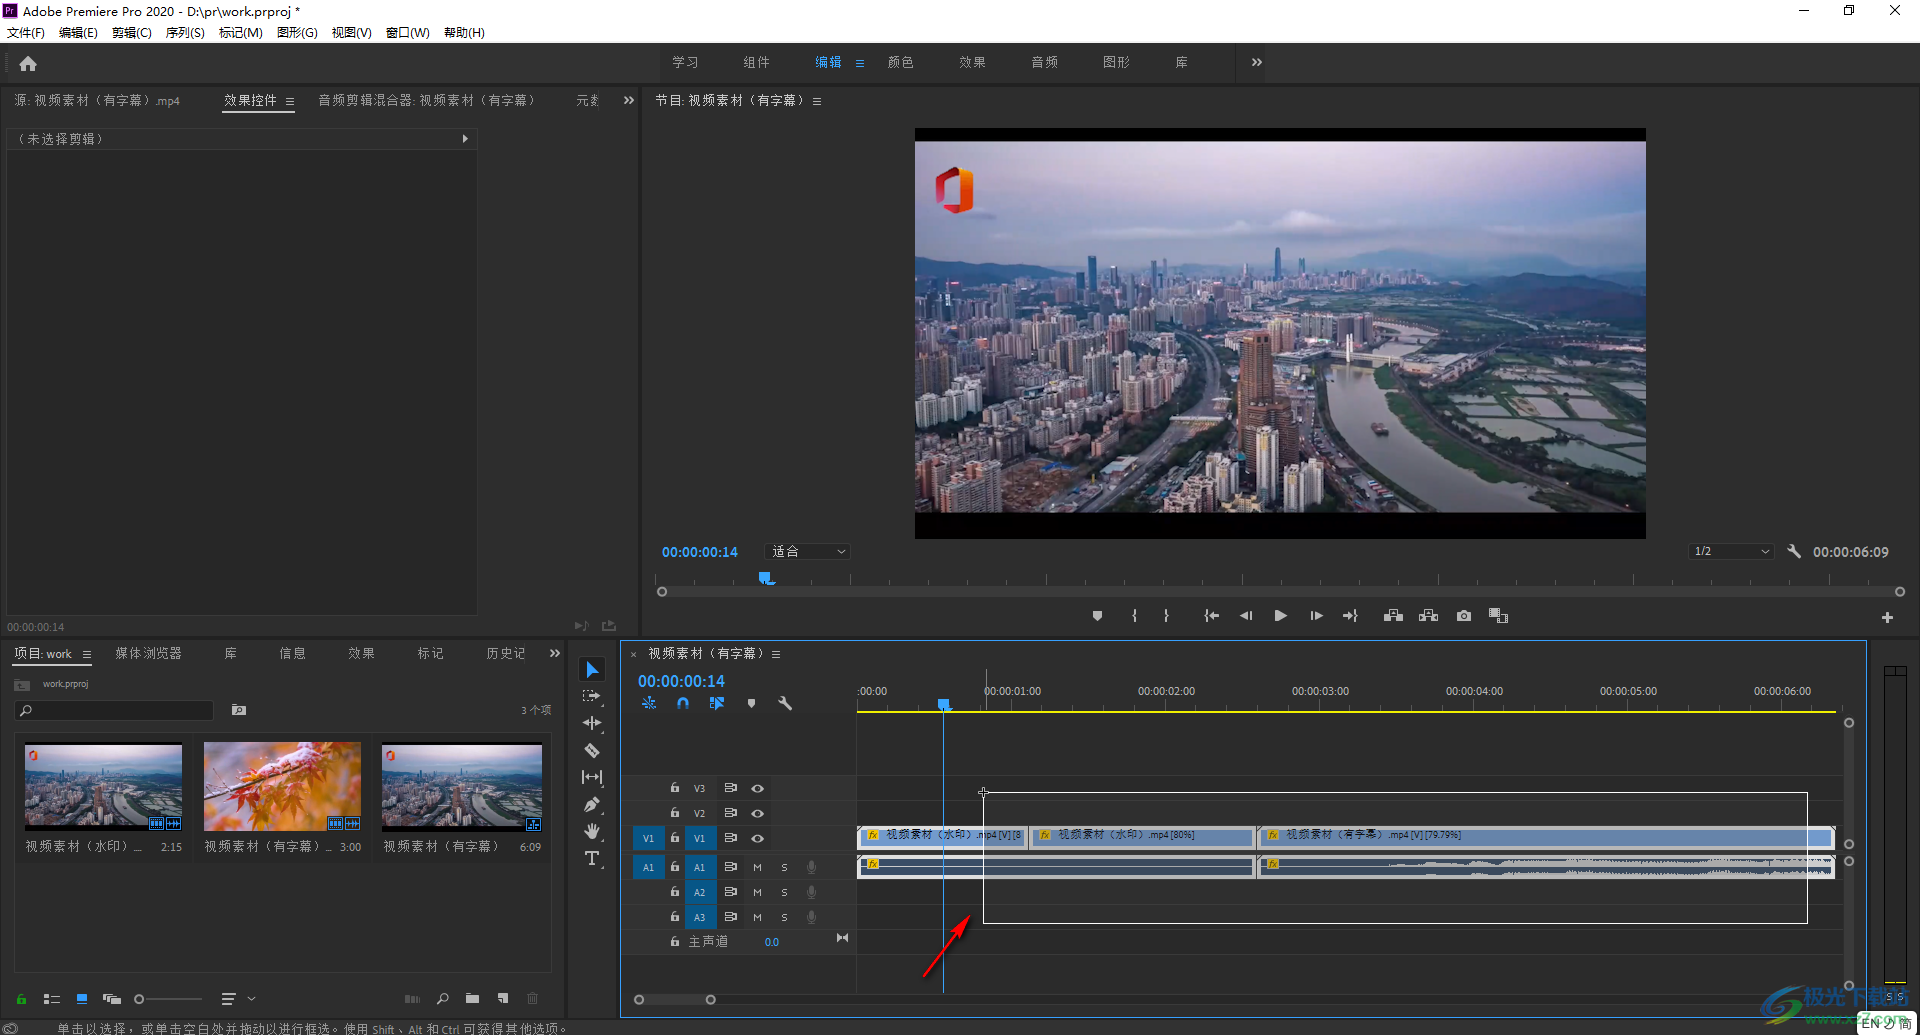Click the Home icon
Screen dimensions: 1920x1035
click(28, 64)
